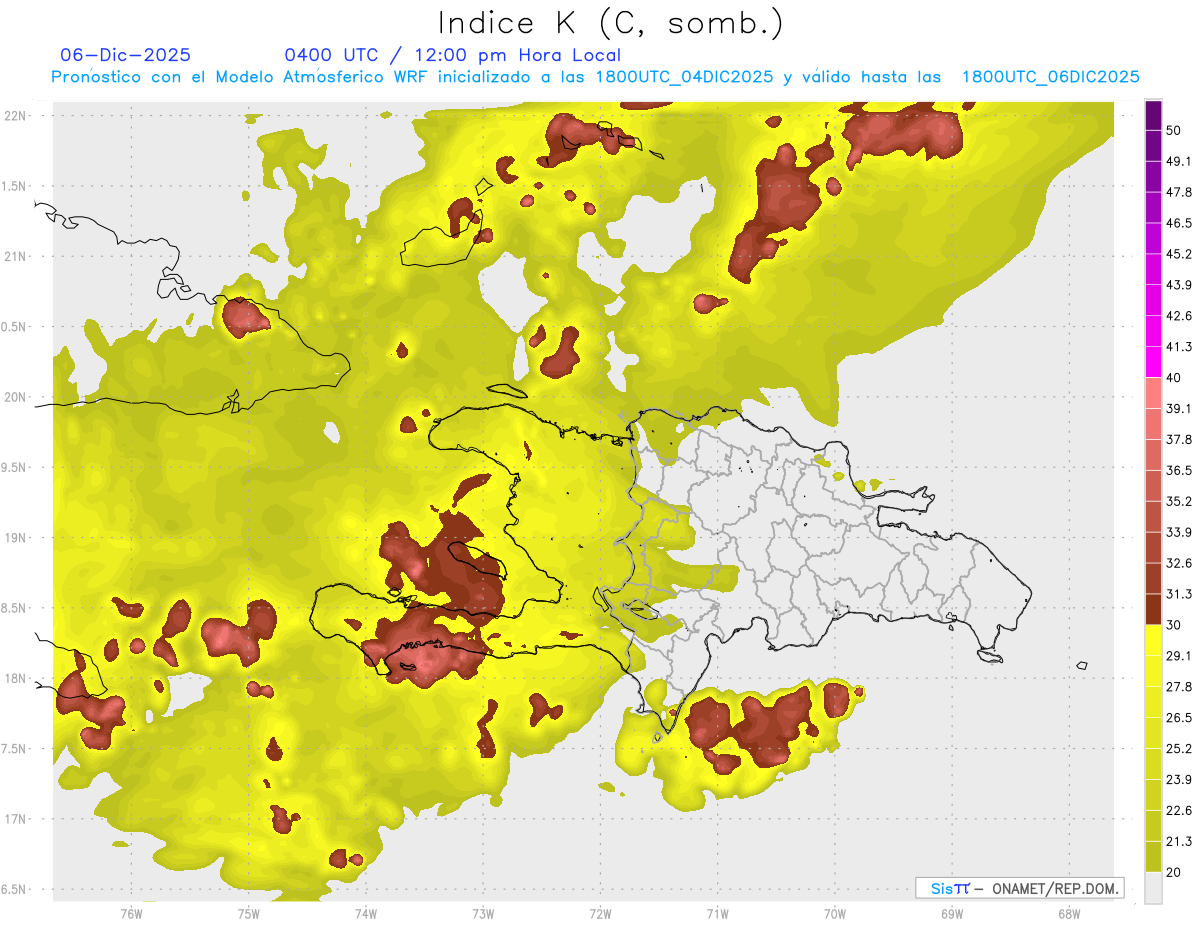This screenshot has height=927, width=1200.
Task: Pick the legend color between 49.1 and 50
Action: (x=1154, y=145)
